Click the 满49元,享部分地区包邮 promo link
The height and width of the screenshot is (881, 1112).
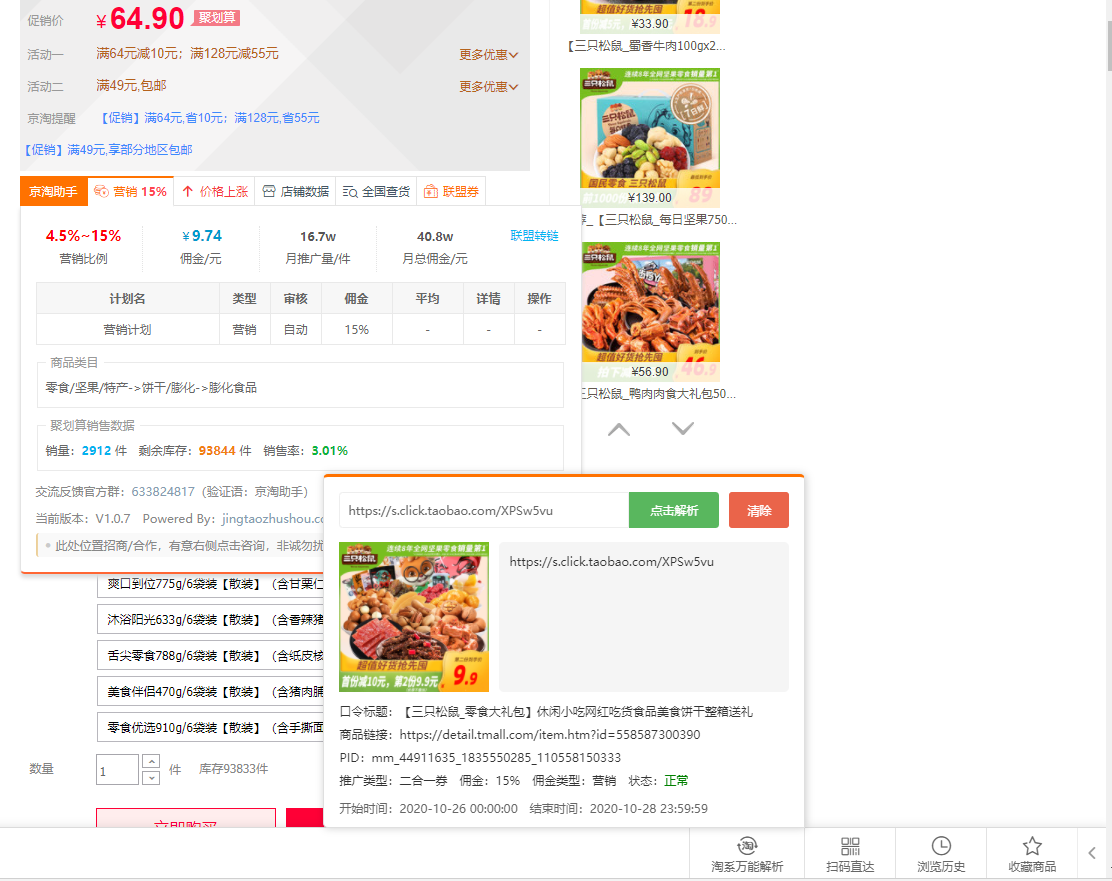click(x=109, y=150)
